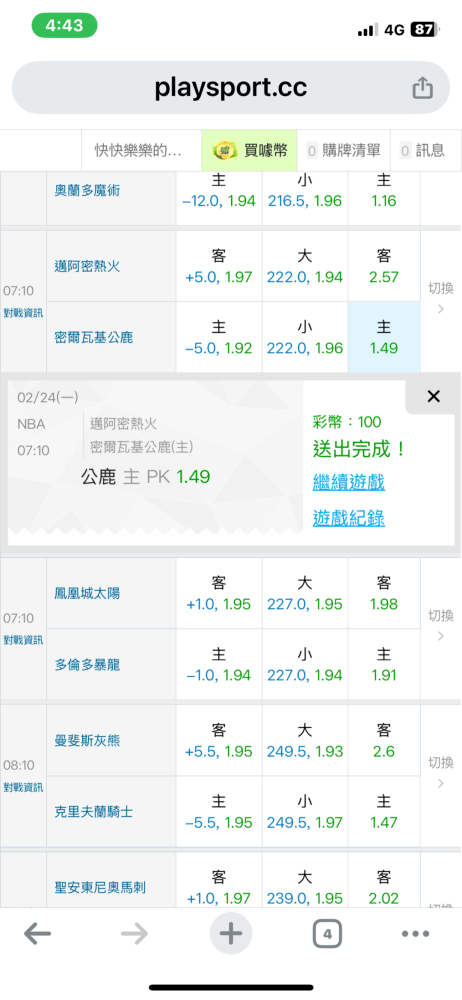The image size is (462, 1000).
Task: Select 鳳凰城太陽 客 +1.0, 1.95 spread
Action: click(x=219, y=593)
